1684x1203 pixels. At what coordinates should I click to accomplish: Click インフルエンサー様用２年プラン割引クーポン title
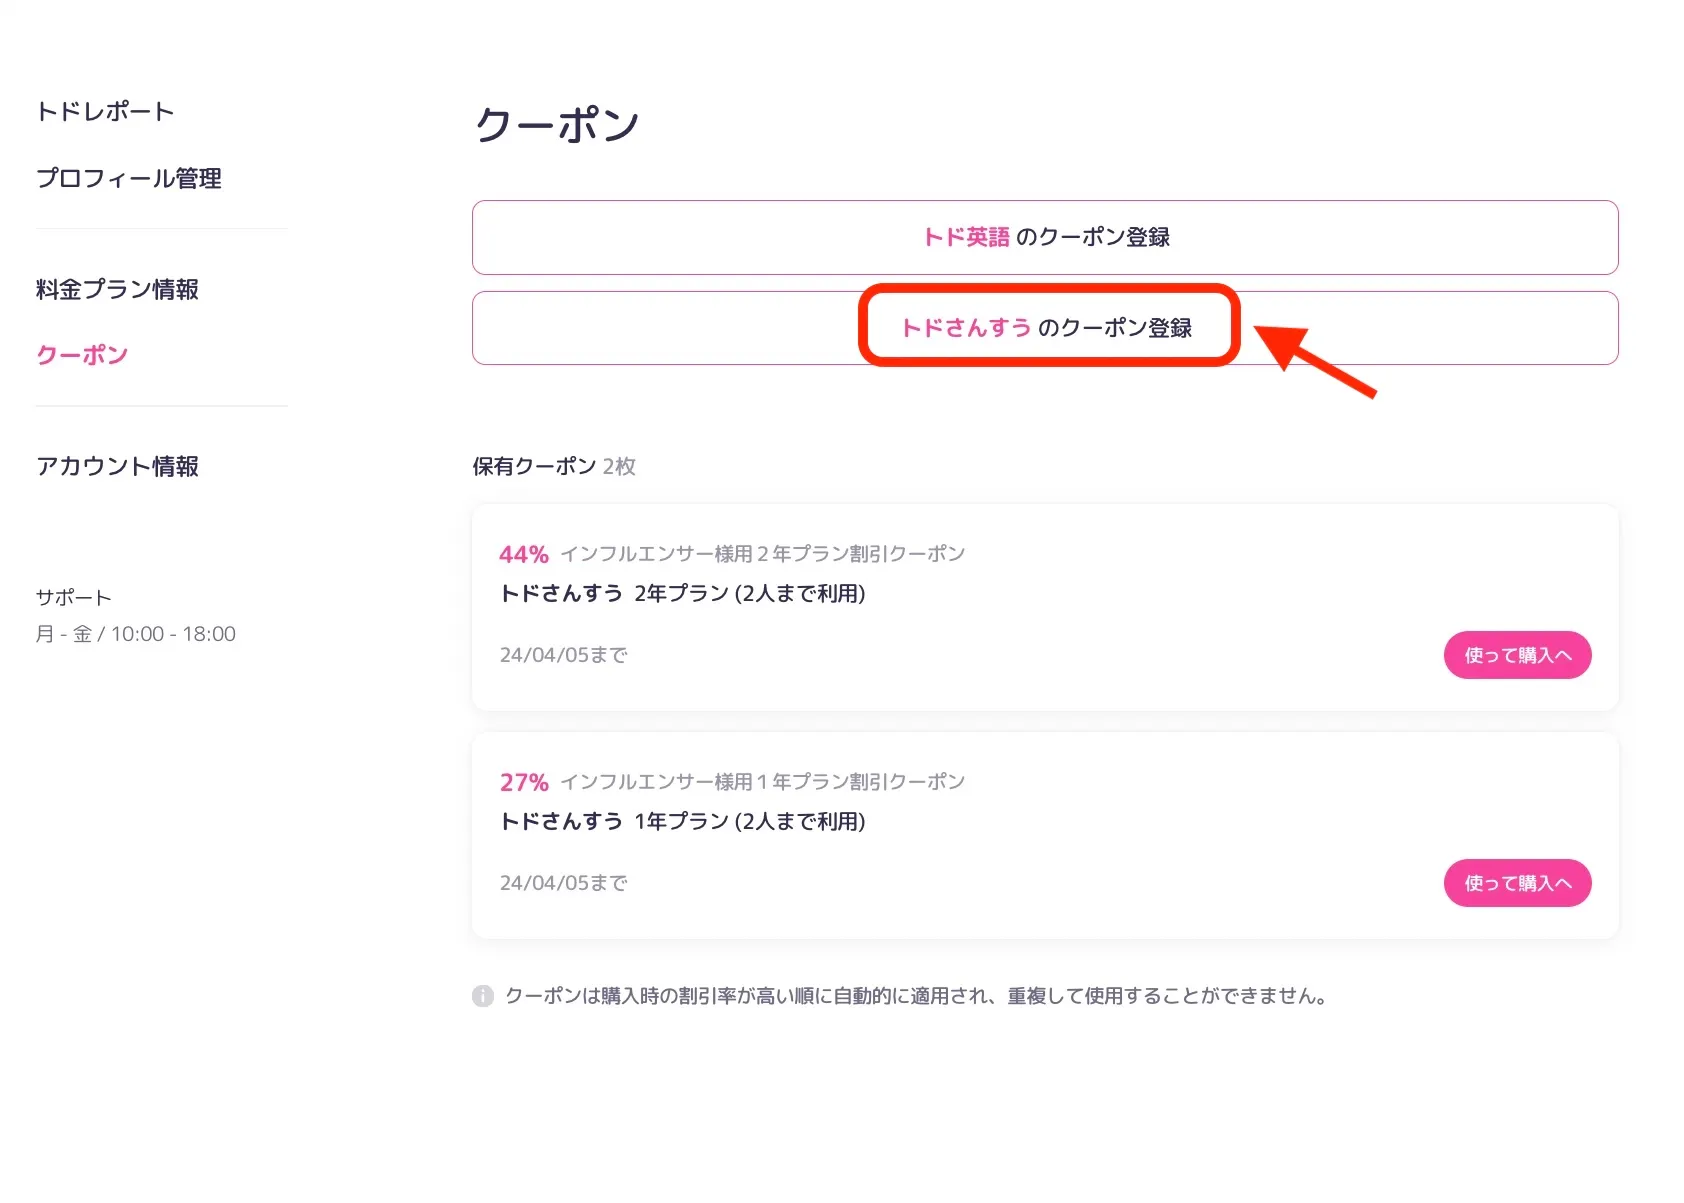[763, 554]
